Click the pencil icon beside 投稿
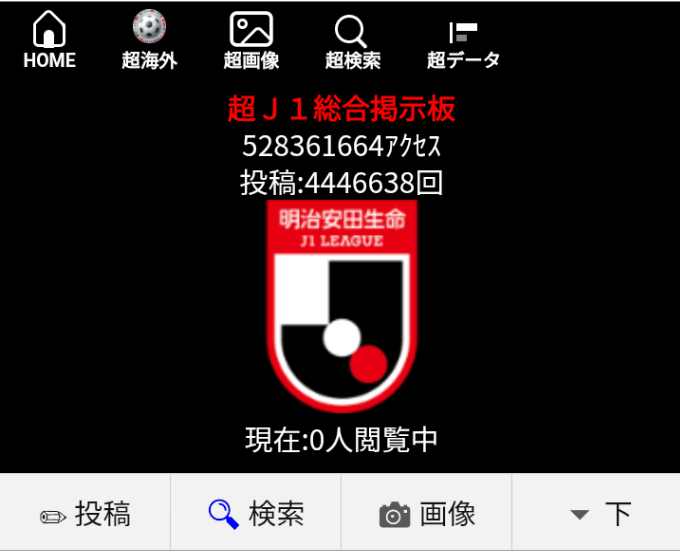680x551 pixels. (x=53, y=516)
